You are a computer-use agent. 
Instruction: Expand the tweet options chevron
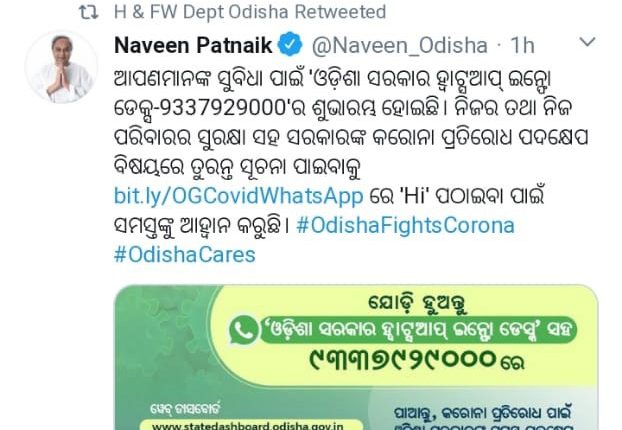point(587,41)
